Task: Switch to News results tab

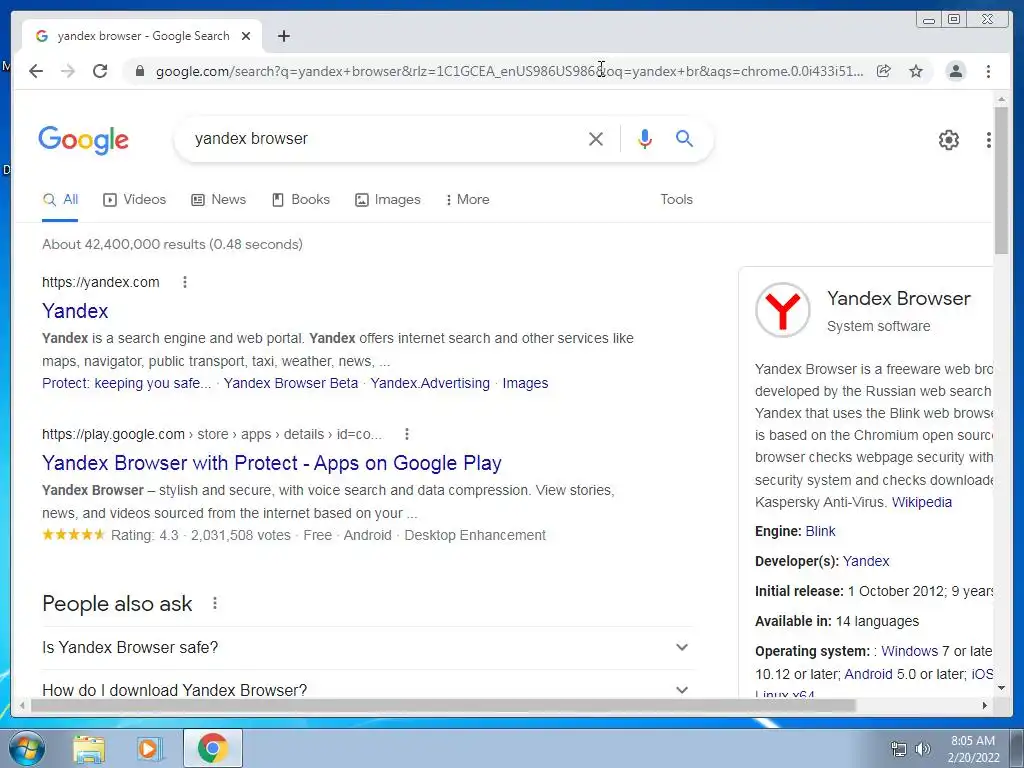Action: pos(219,200)
